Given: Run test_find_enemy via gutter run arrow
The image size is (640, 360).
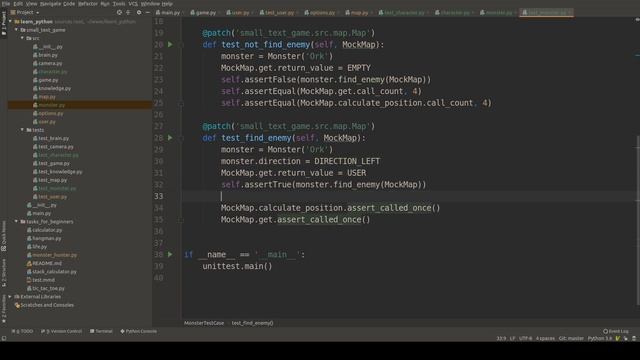Looking at the screenshot, I should [170, 138].
